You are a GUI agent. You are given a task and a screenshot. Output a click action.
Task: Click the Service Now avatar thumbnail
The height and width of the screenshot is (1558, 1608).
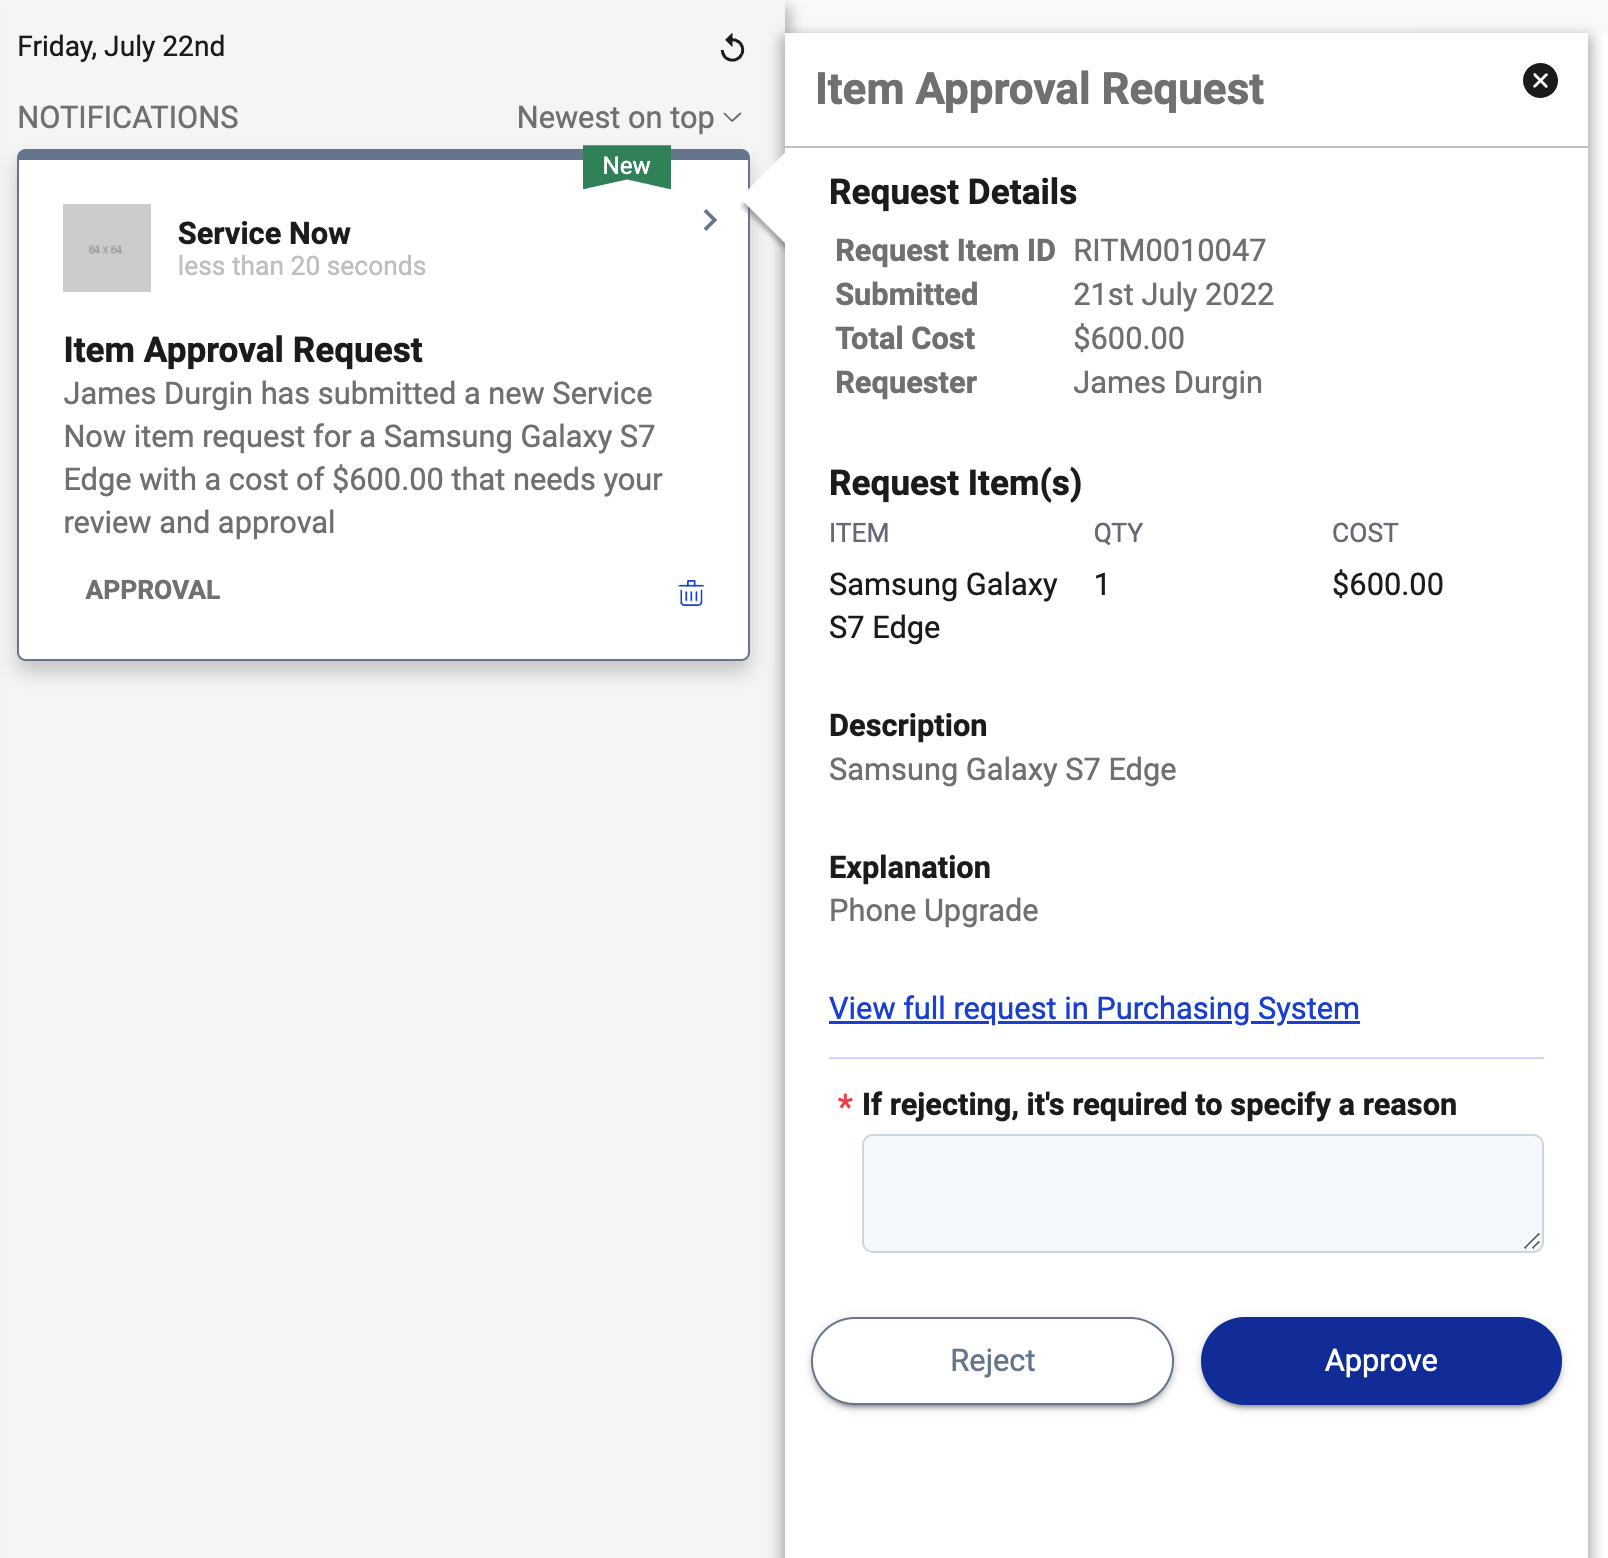tap(107, 248)
